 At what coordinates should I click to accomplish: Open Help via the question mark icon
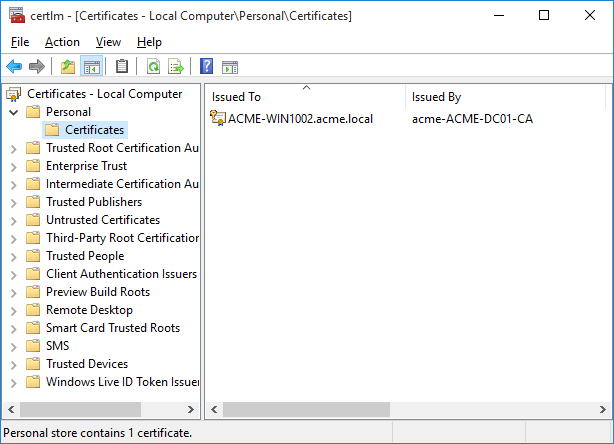206,67
